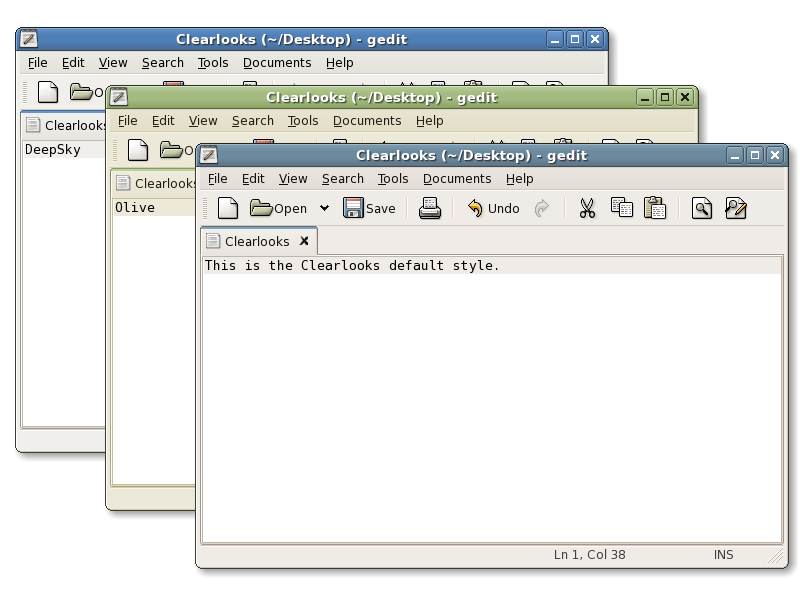Close the DeepSky blue gedit window
This screenshot has width=800, height=600.
595,39
